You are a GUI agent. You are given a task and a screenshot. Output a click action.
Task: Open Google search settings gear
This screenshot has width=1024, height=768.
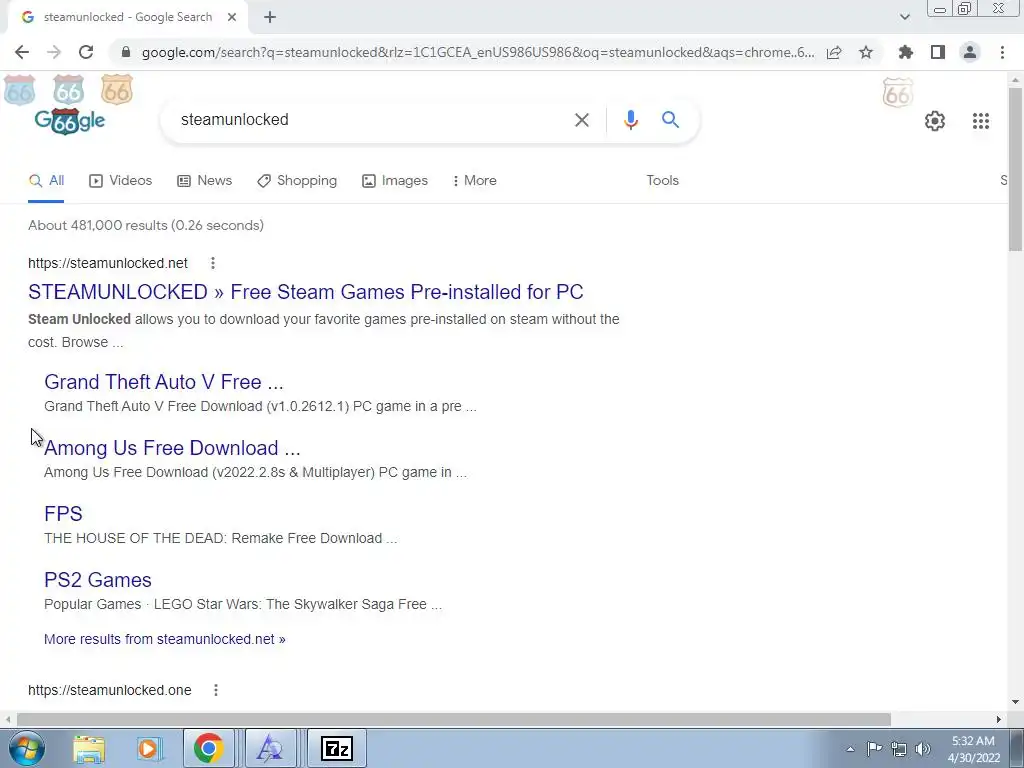point(935,121)
